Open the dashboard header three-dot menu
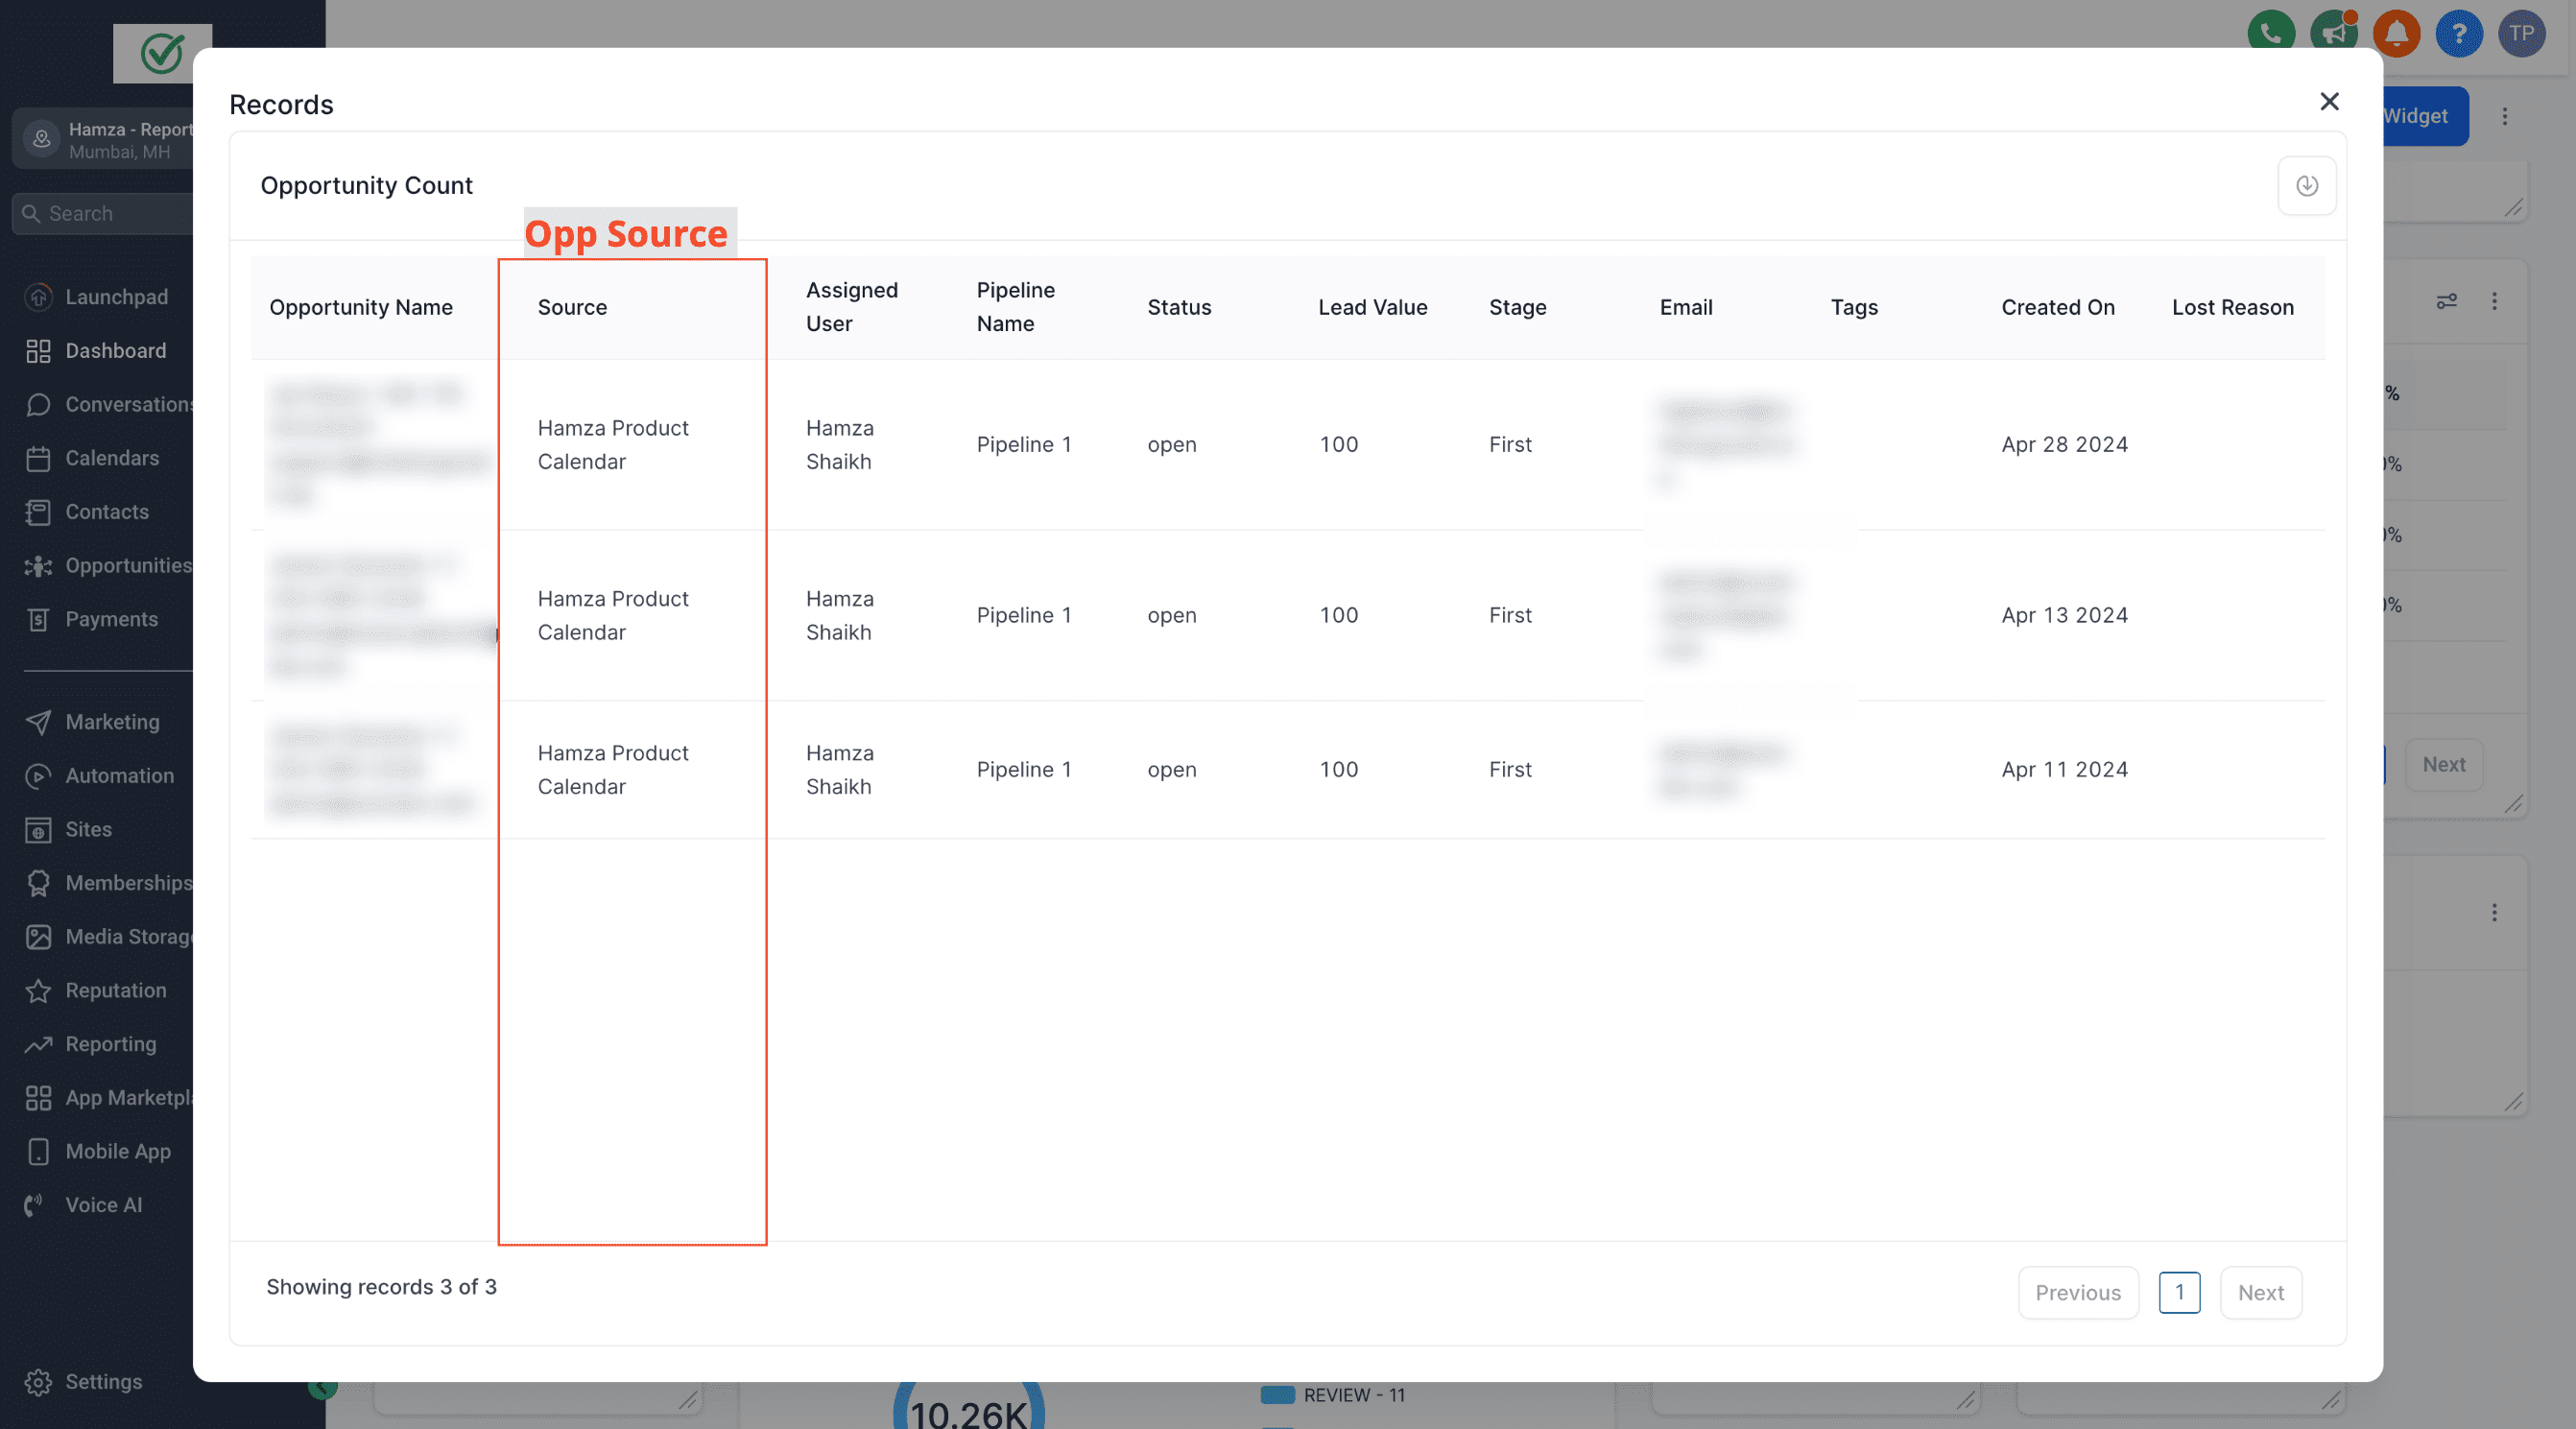 (x=2504, y=116)
